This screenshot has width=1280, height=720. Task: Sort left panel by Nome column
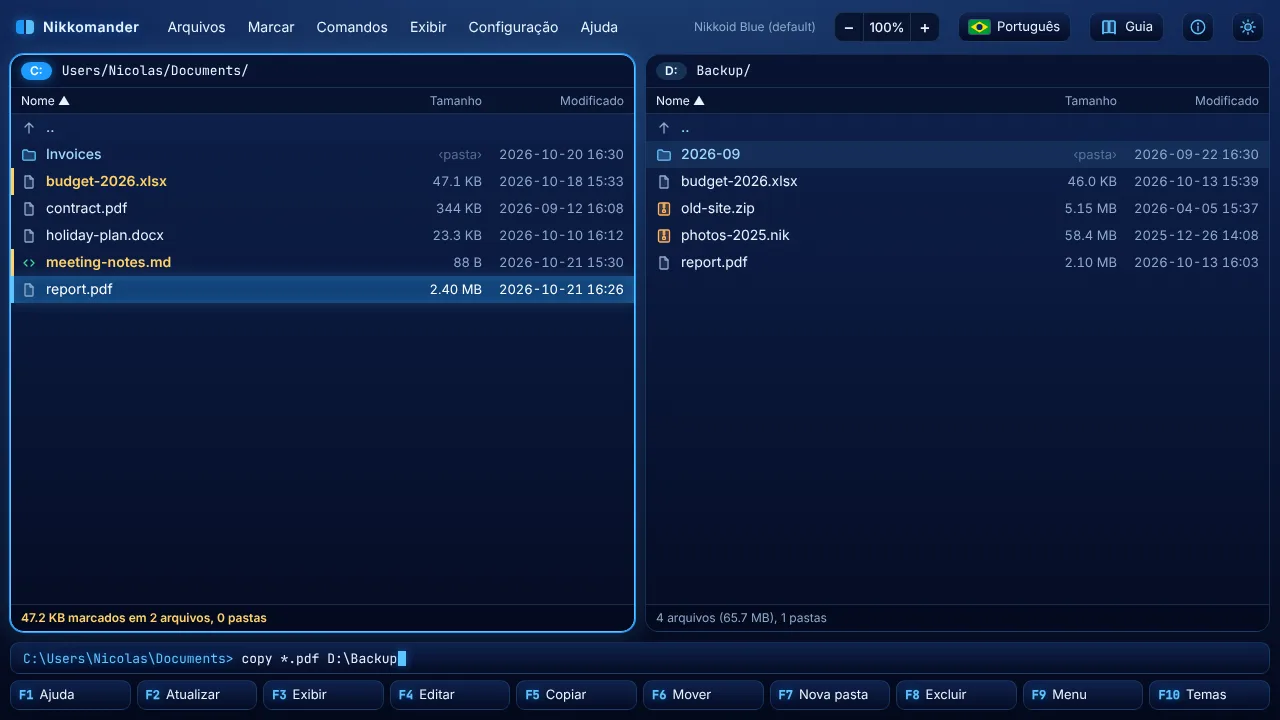click(45, 101)
